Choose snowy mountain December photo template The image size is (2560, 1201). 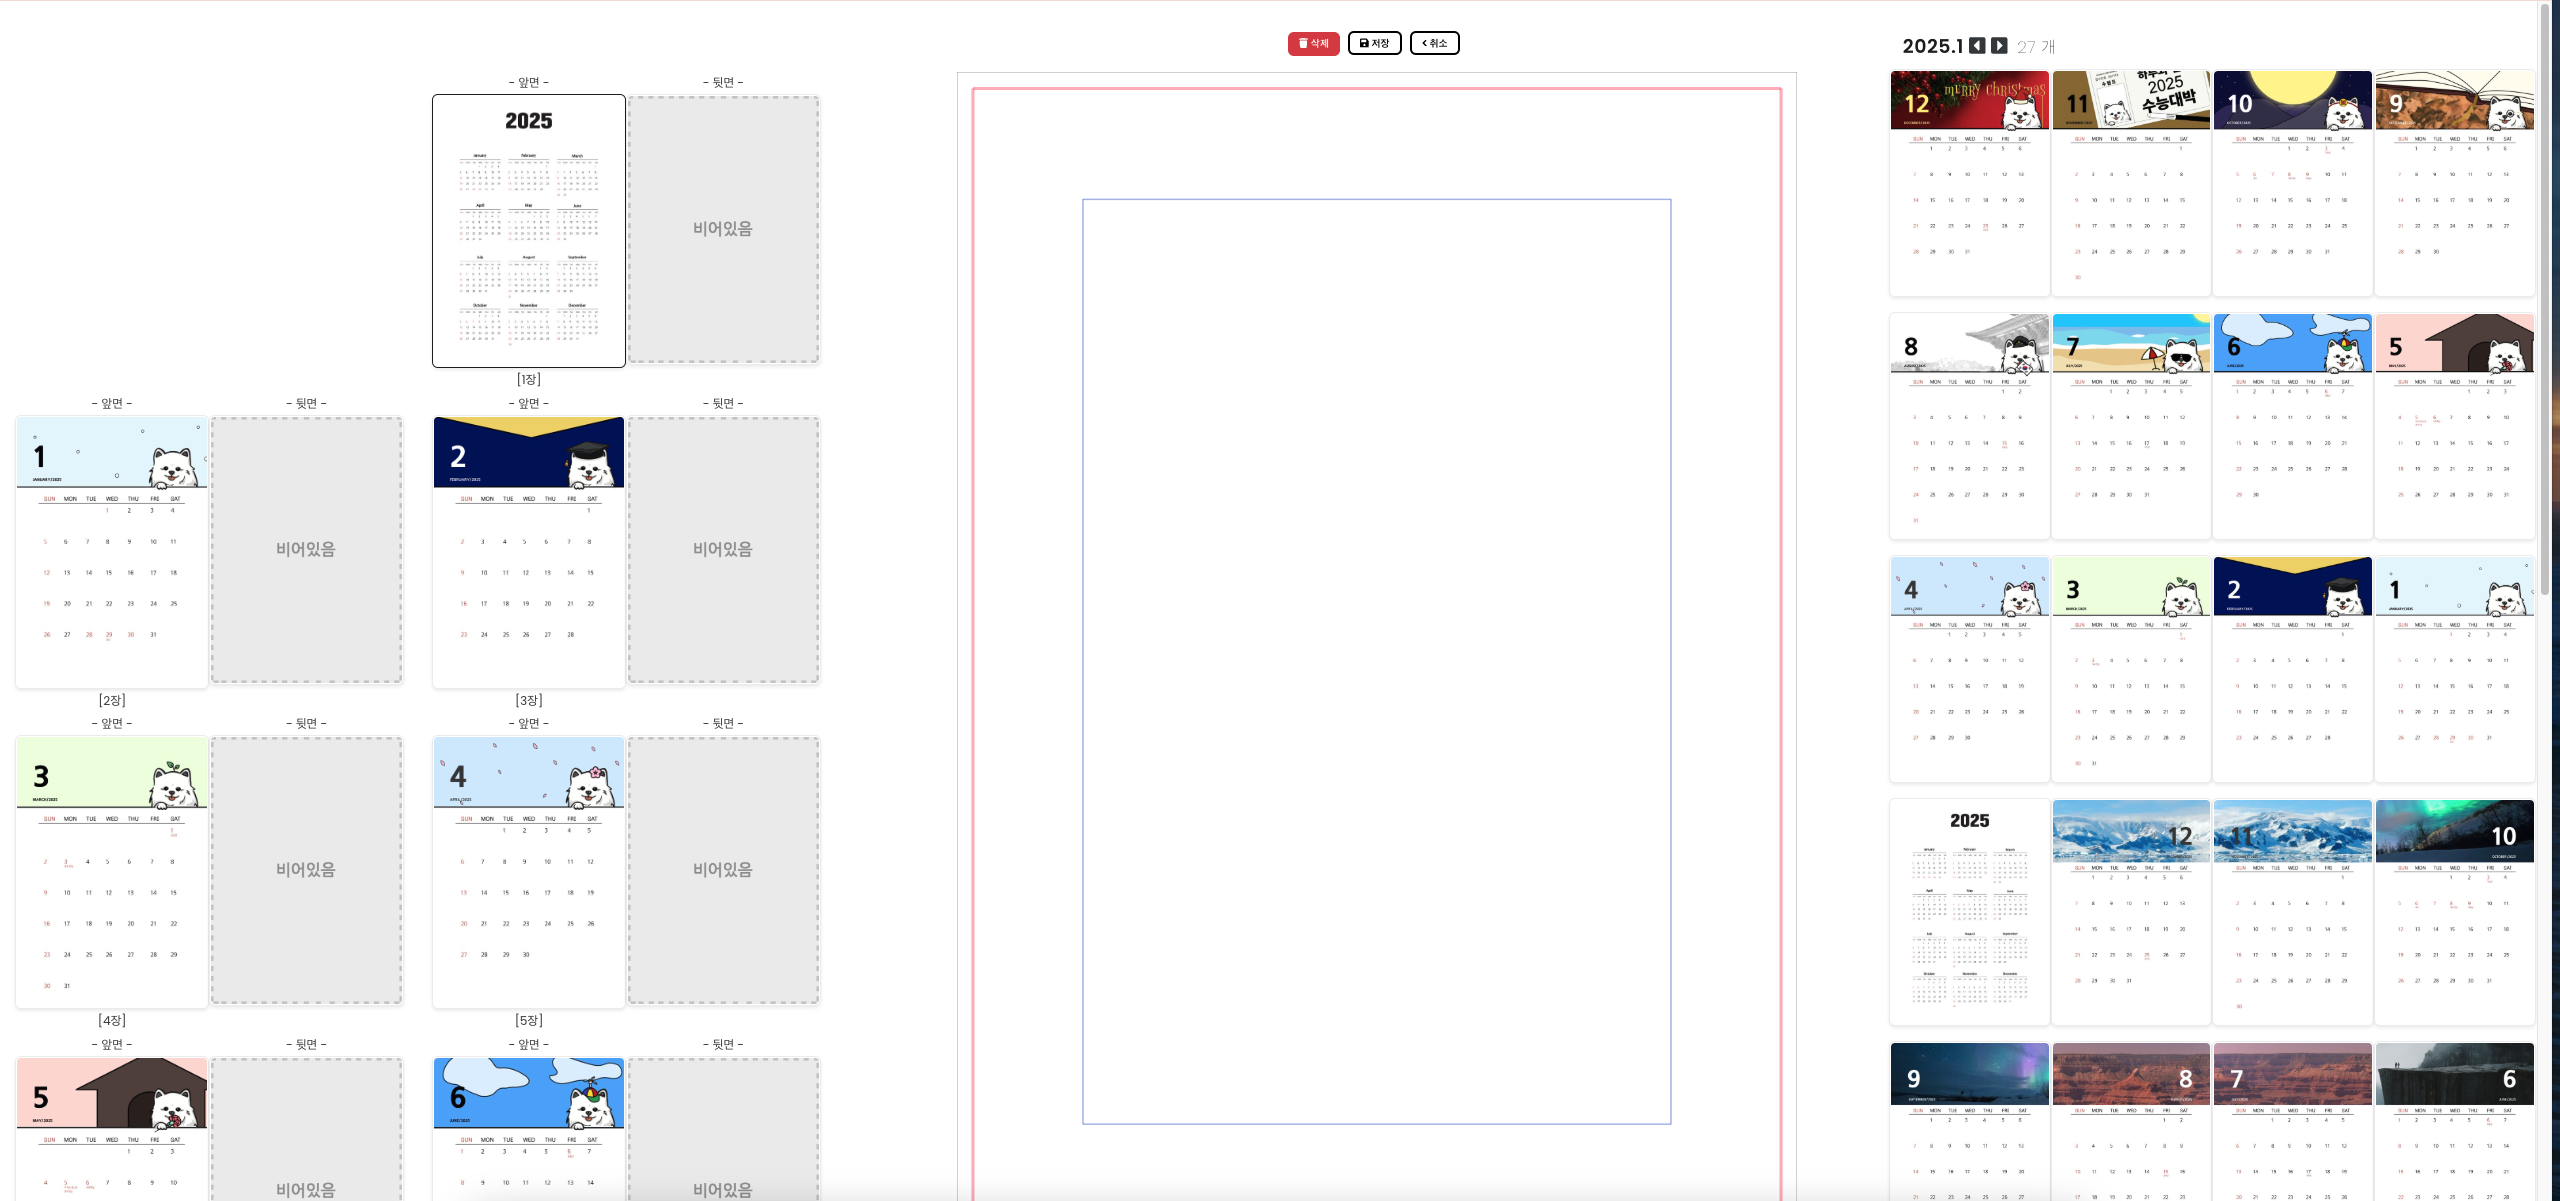click(2131, 911)
